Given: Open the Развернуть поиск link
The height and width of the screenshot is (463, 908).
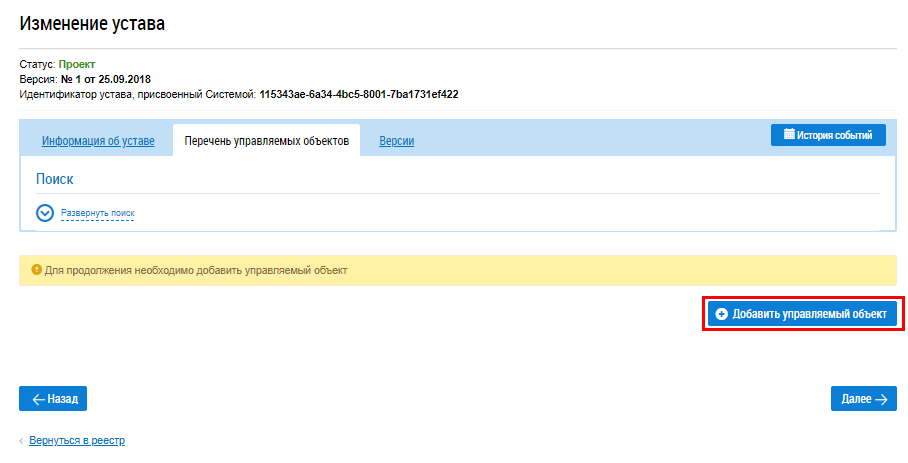Looking at the screenshot, I should click(x=97, y=213).
